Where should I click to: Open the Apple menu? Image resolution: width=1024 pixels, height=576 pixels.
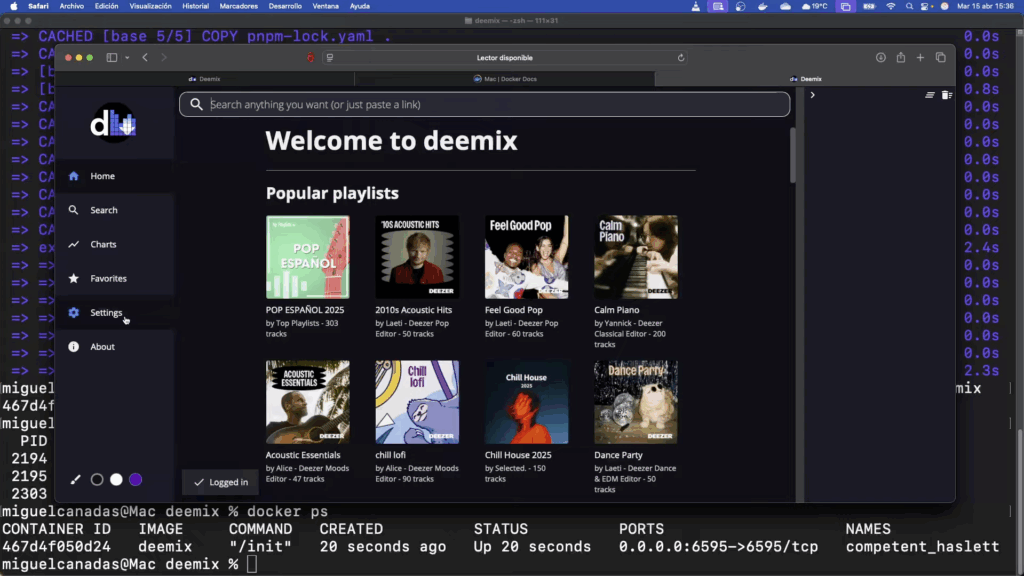(14, 6)
